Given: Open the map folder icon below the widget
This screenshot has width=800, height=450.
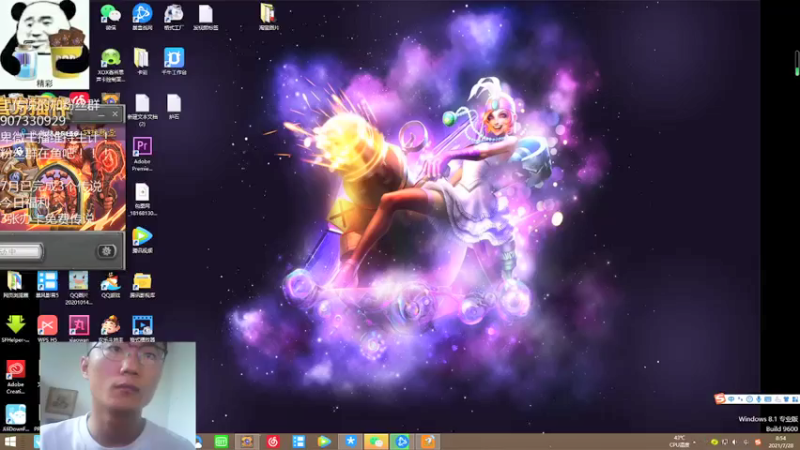Looking at the screenshot, I should pyautogui.click(x=15, y=285).
